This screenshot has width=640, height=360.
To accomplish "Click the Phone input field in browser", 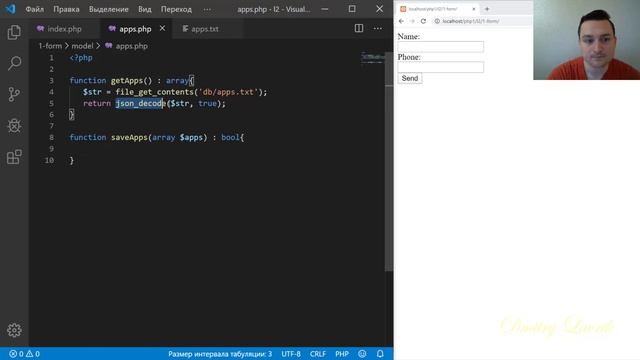I will [x=441, y=67].
